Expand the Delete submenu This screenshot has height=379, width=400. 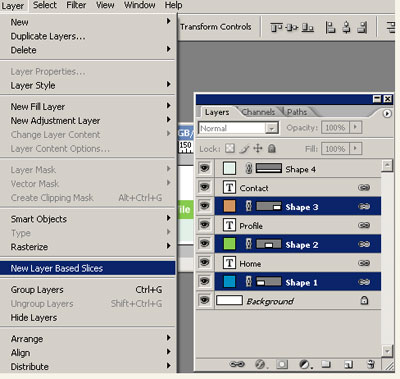(169, 49)
